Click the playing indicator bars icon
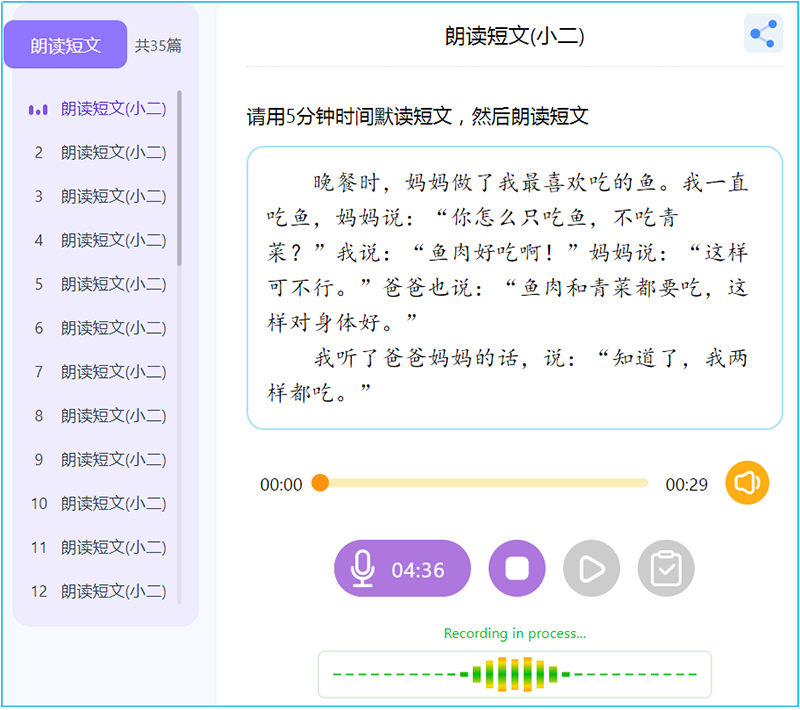Screen dimensions: 800x710 [38, 109]
